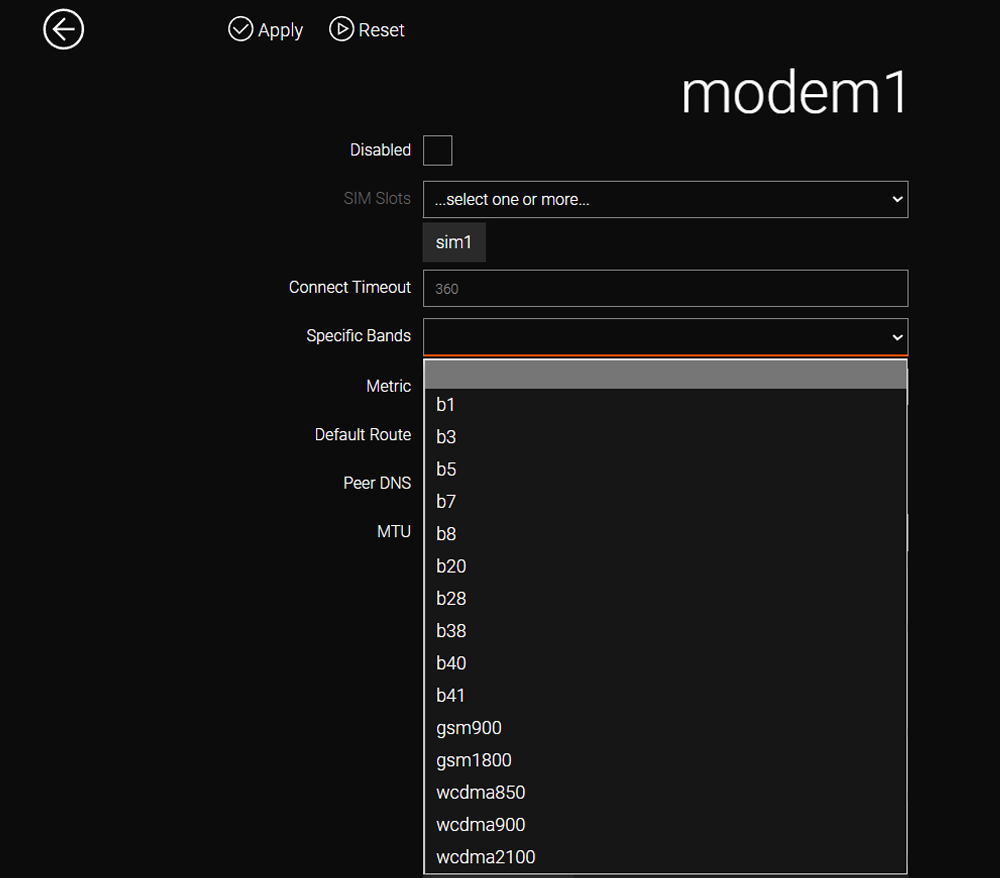1000x878 pixels.
Task: Click the Default Route label
Action: (x=363, y=435)
